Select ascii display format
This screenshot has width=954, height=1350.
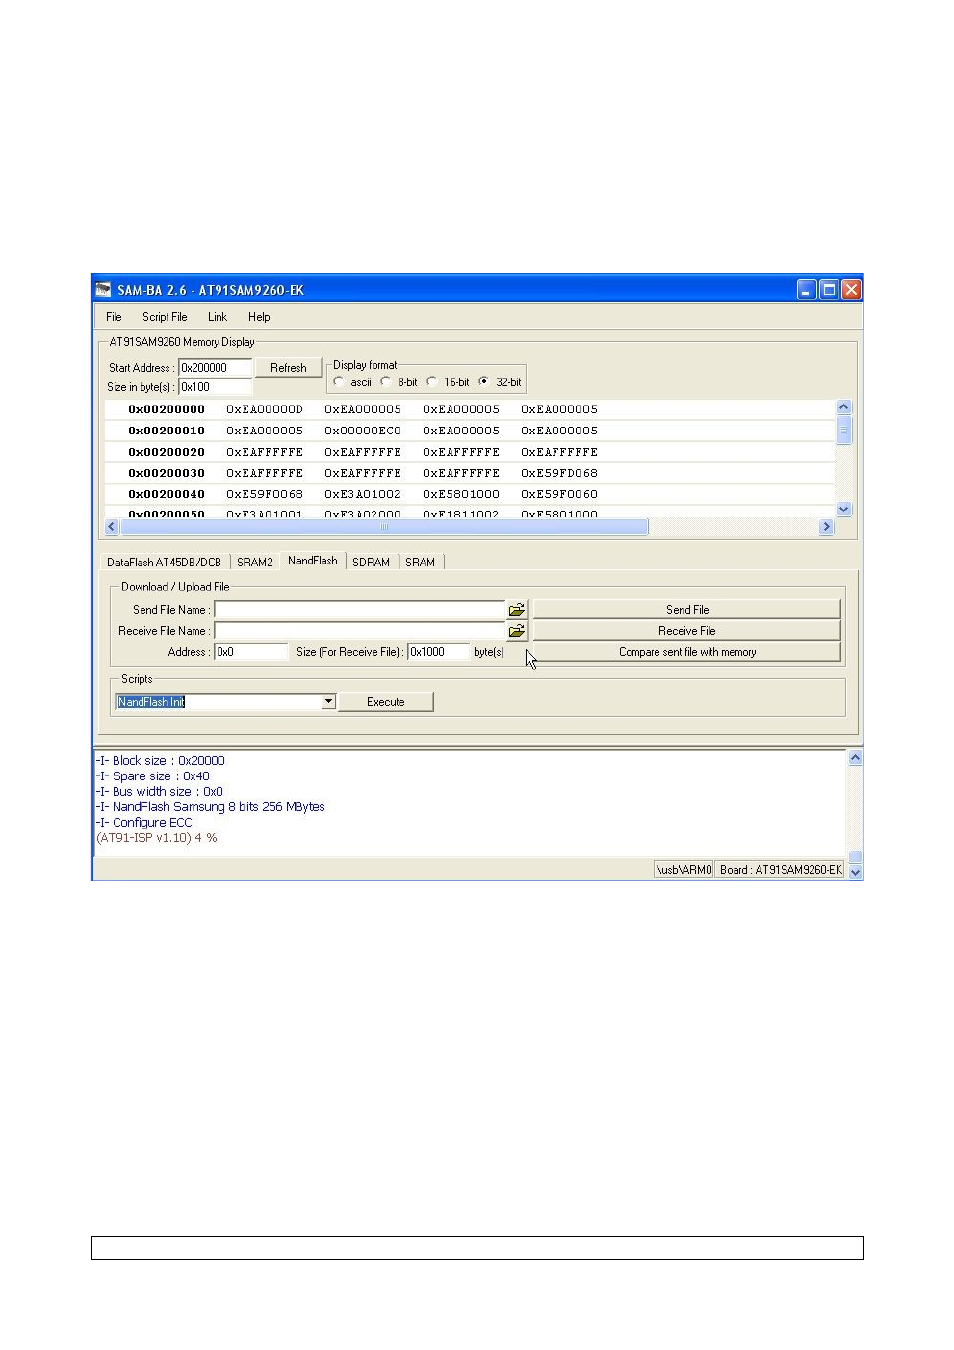(339, 382)
